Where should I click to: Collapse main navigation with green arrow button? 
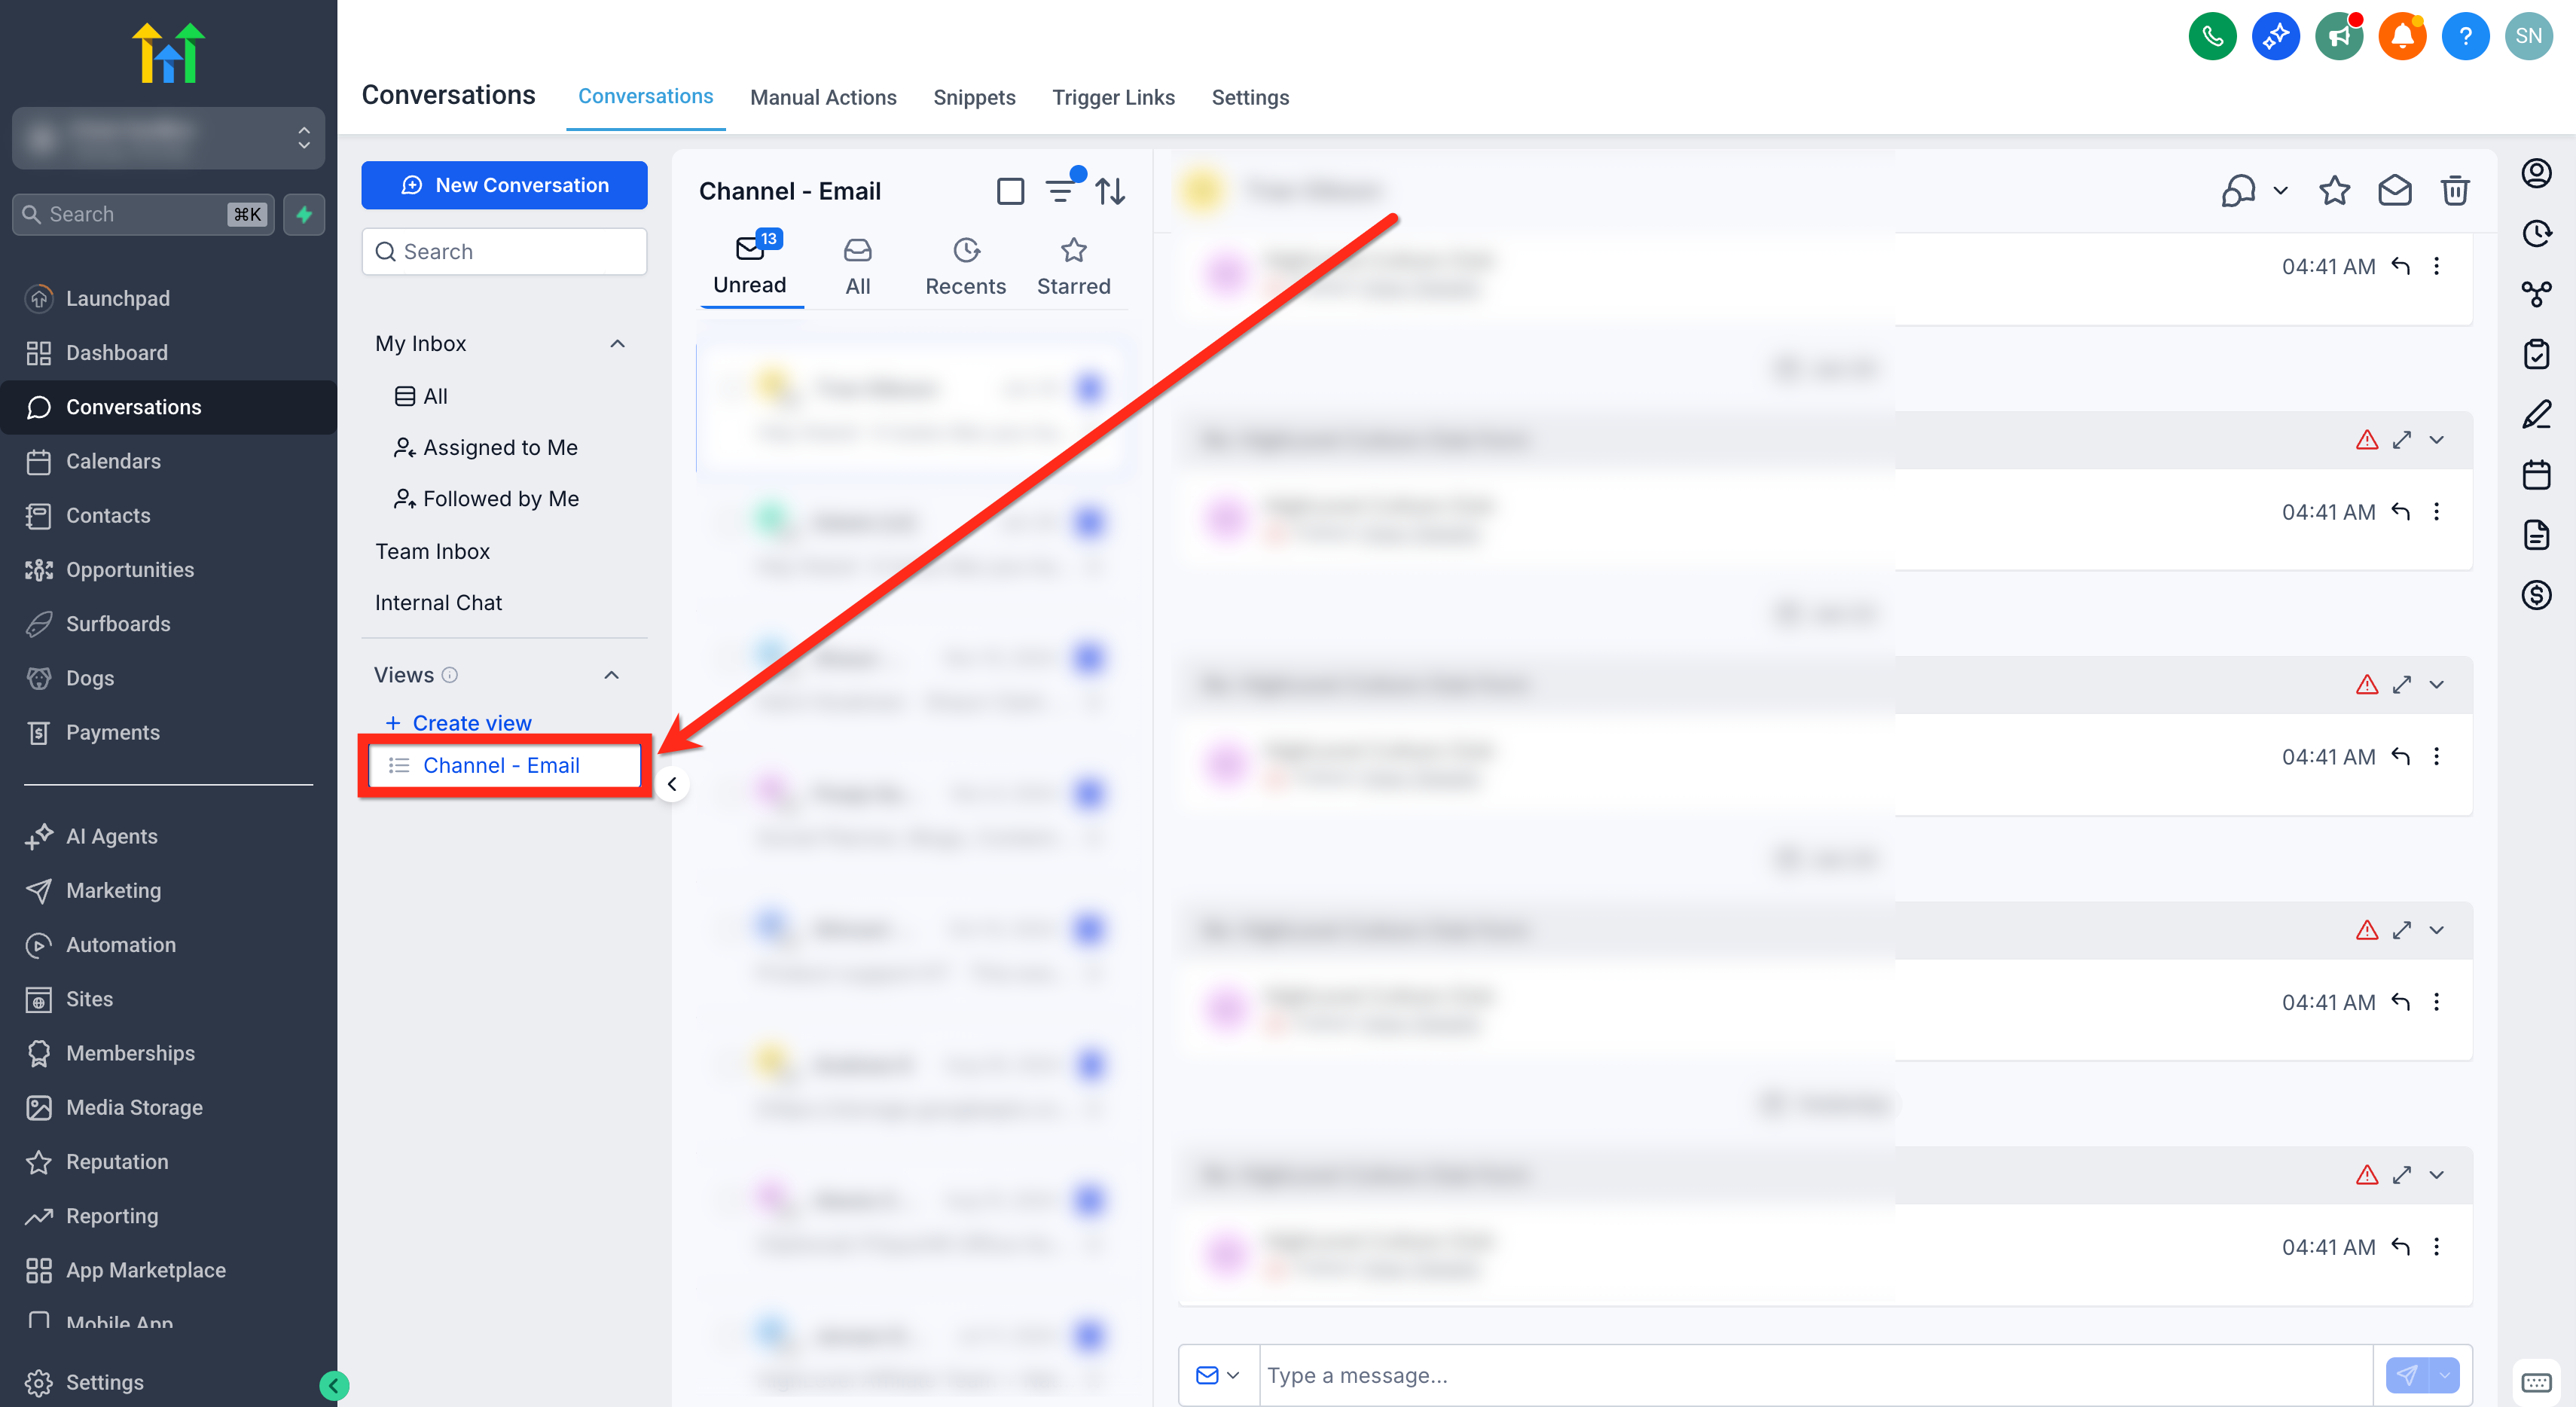coord(334,1385)
